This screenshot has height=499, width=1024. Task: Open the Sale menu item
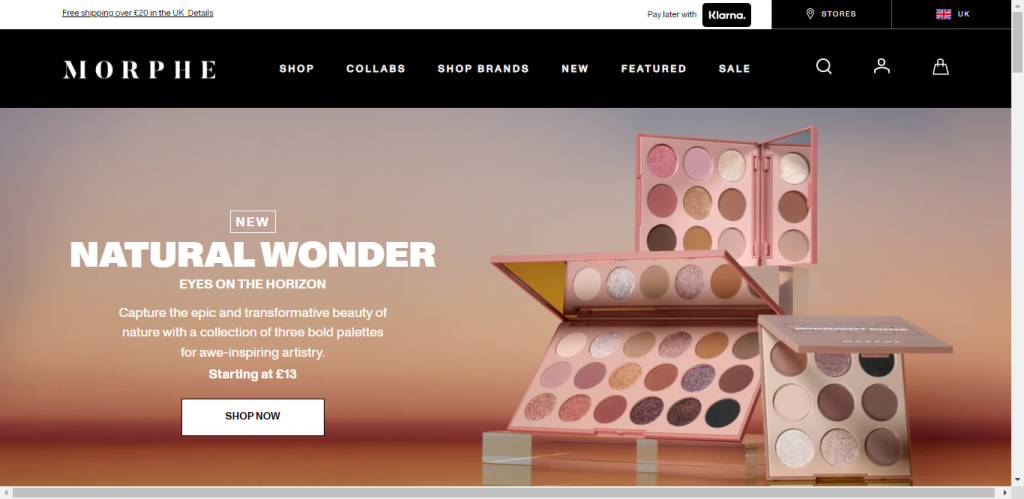[x=735, y=69]
